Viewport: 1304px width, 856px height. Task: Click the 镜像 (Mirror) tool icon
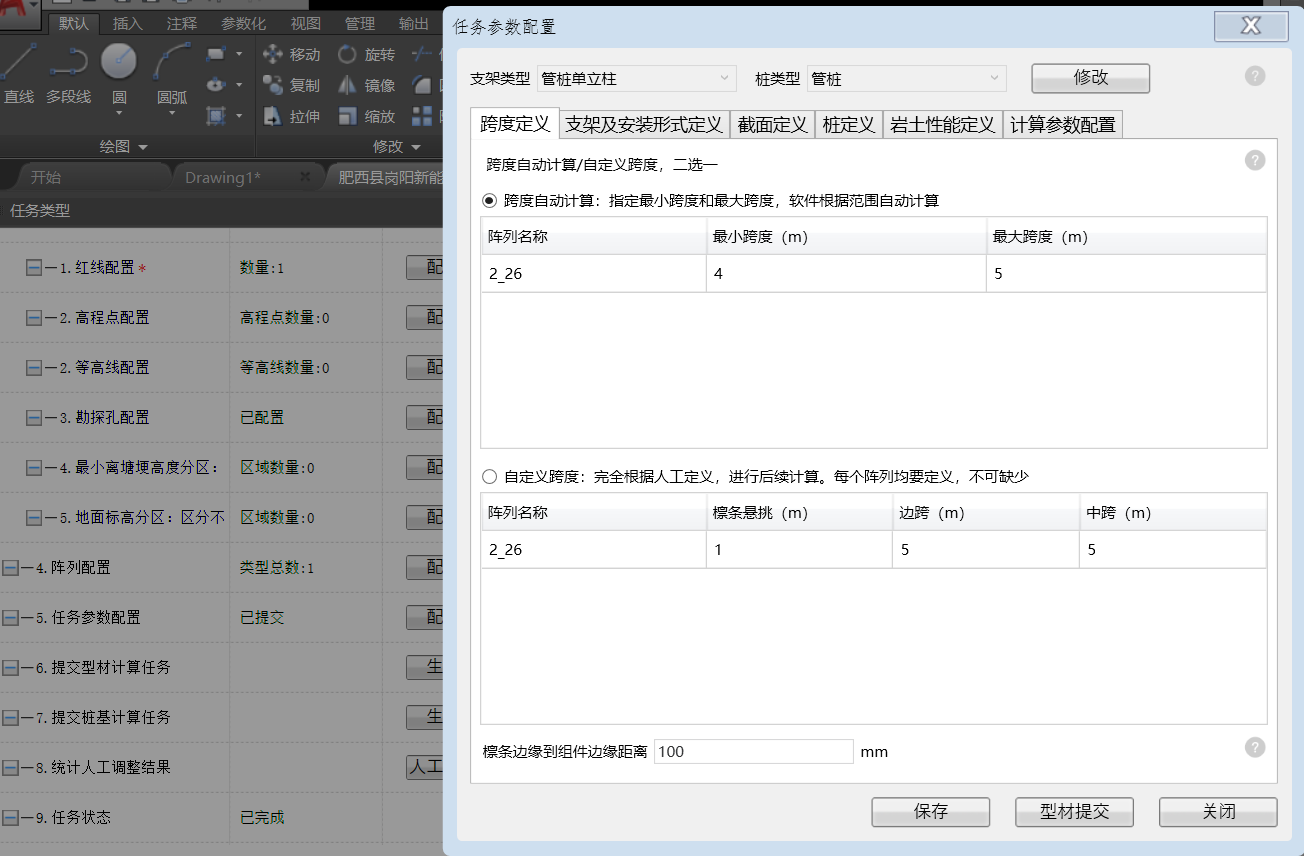coord(348,85)
